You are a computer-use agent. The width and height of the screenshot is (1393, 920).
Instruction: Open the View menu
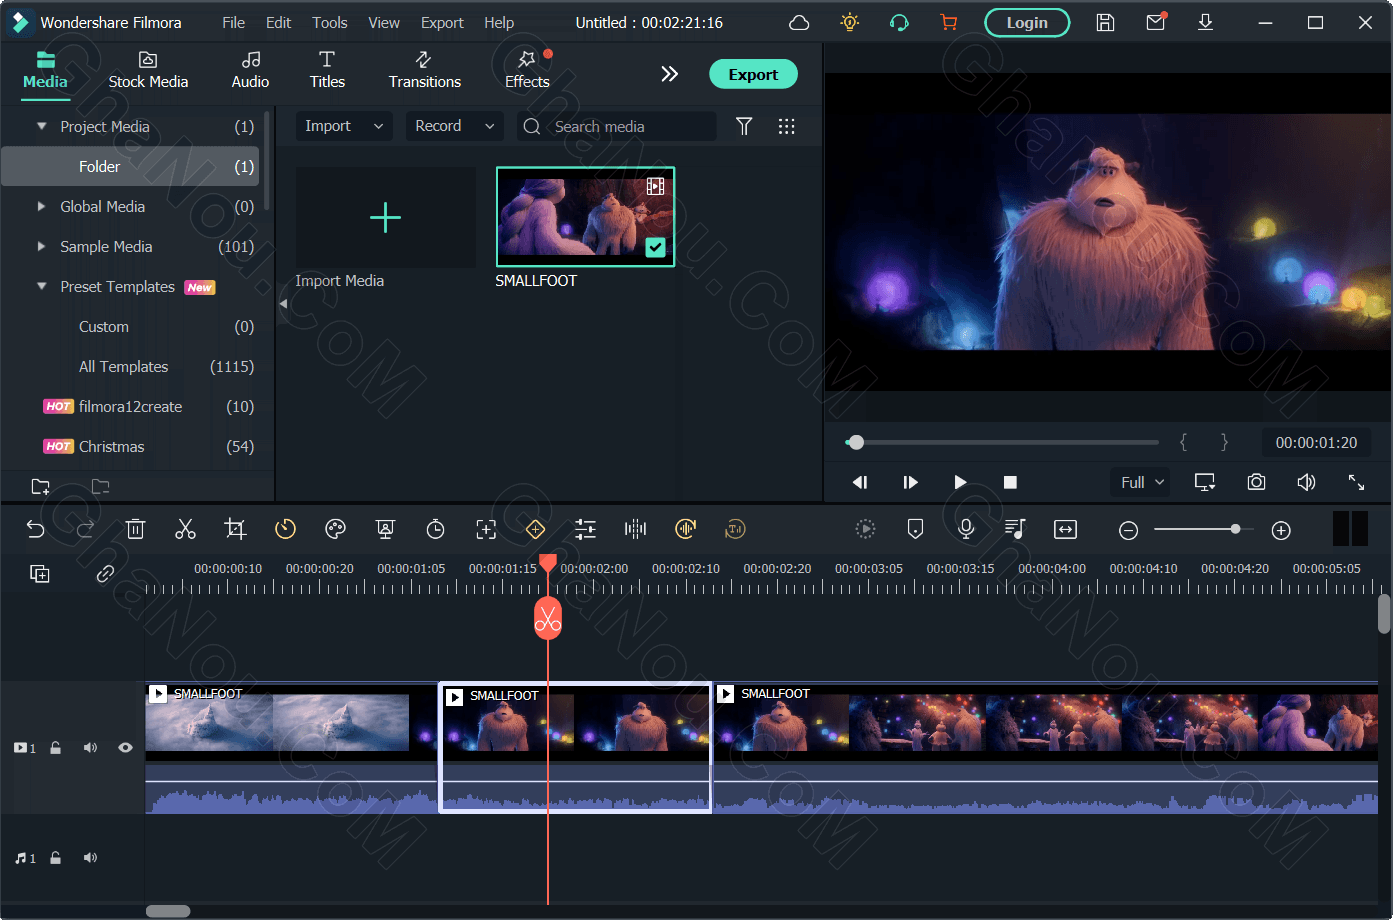click(x=384, y=22)
